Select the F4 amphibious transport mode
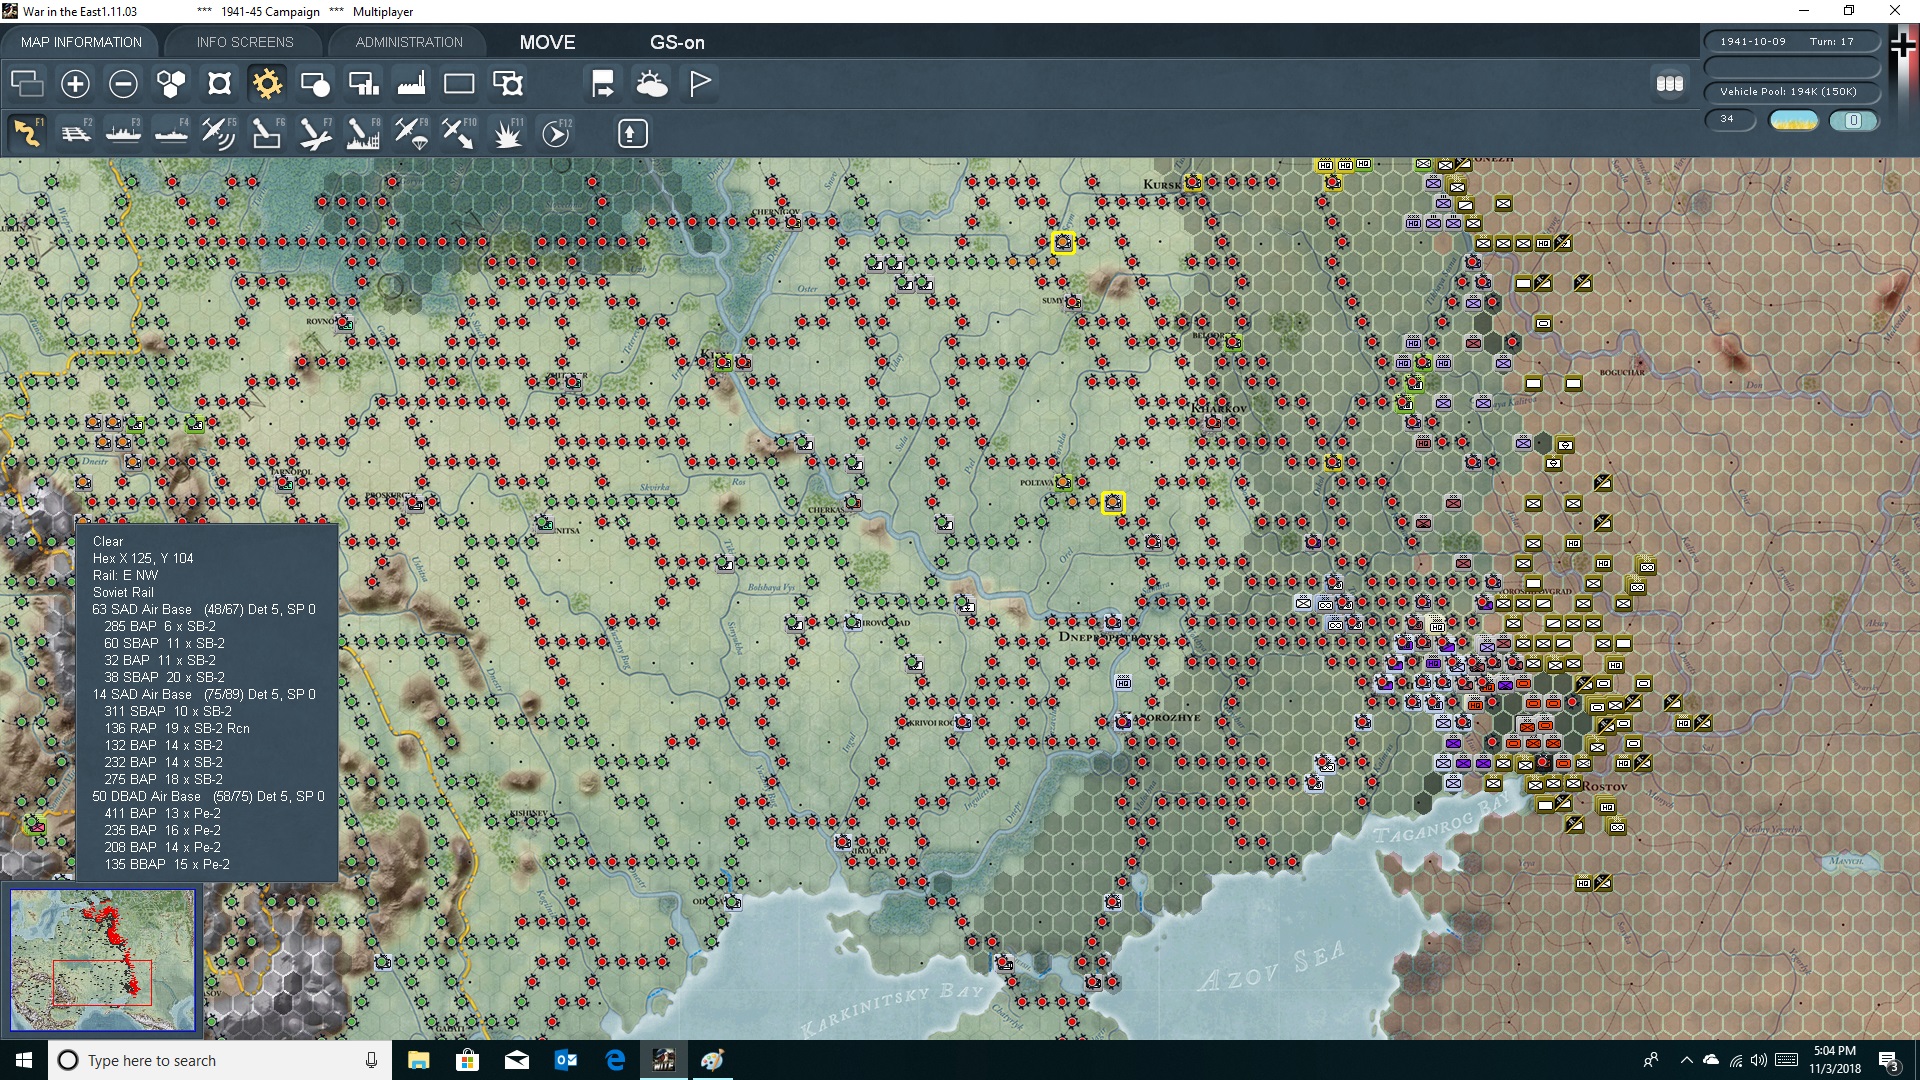This screenshot has width=1920, height=1080. click(171, 133)
